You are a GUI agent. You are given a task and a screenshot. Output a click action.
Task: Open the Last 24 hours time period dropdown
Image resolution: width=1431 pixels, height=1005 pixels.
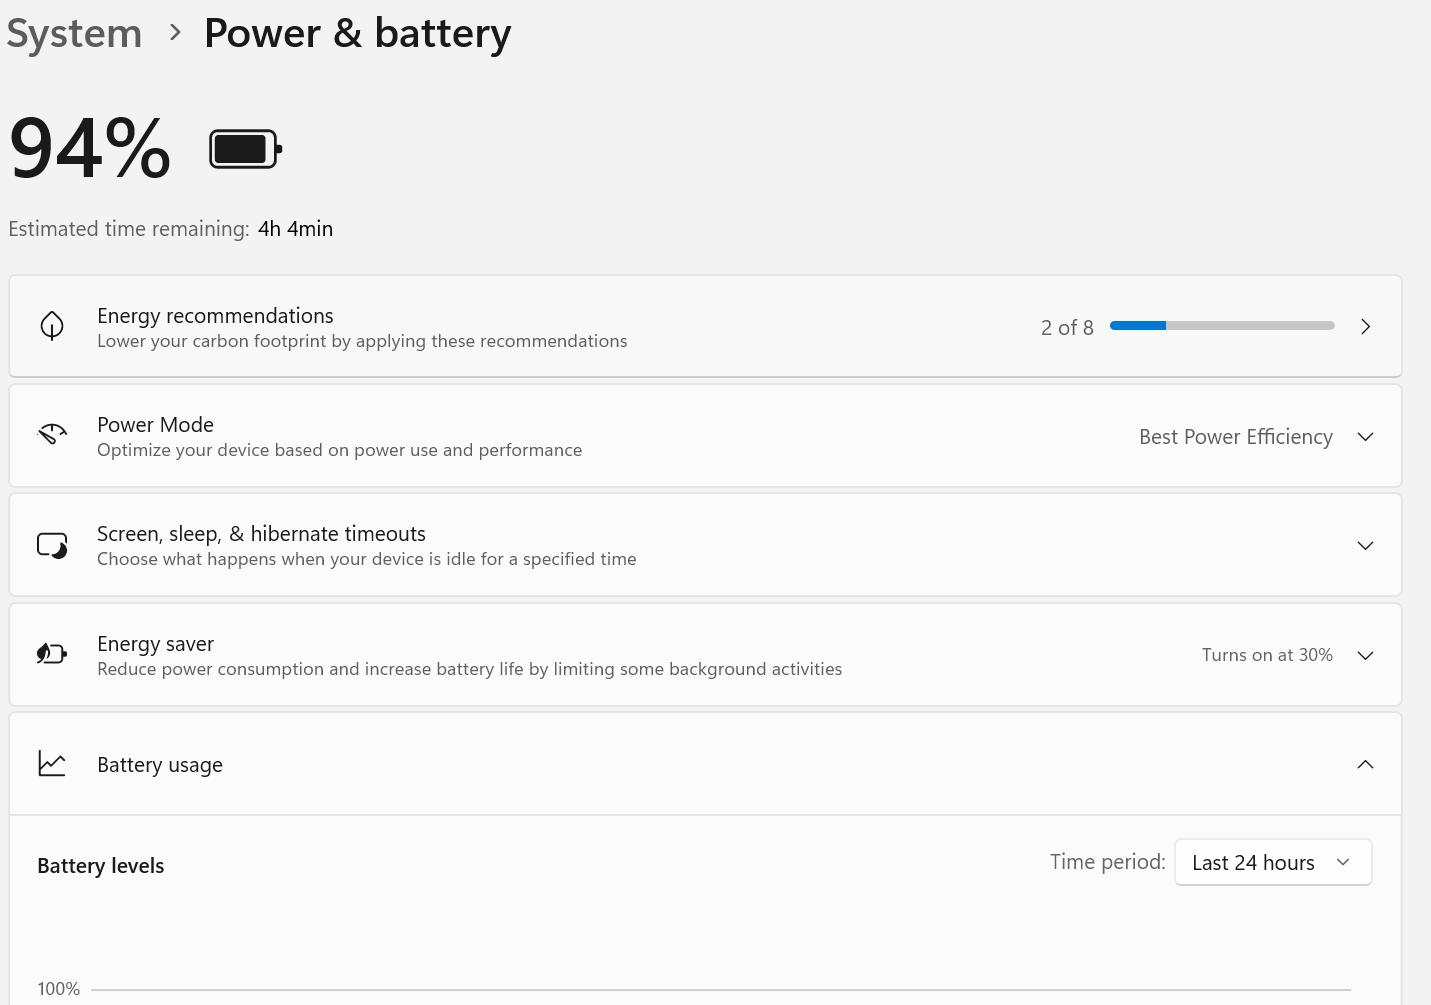(1272, 863)
